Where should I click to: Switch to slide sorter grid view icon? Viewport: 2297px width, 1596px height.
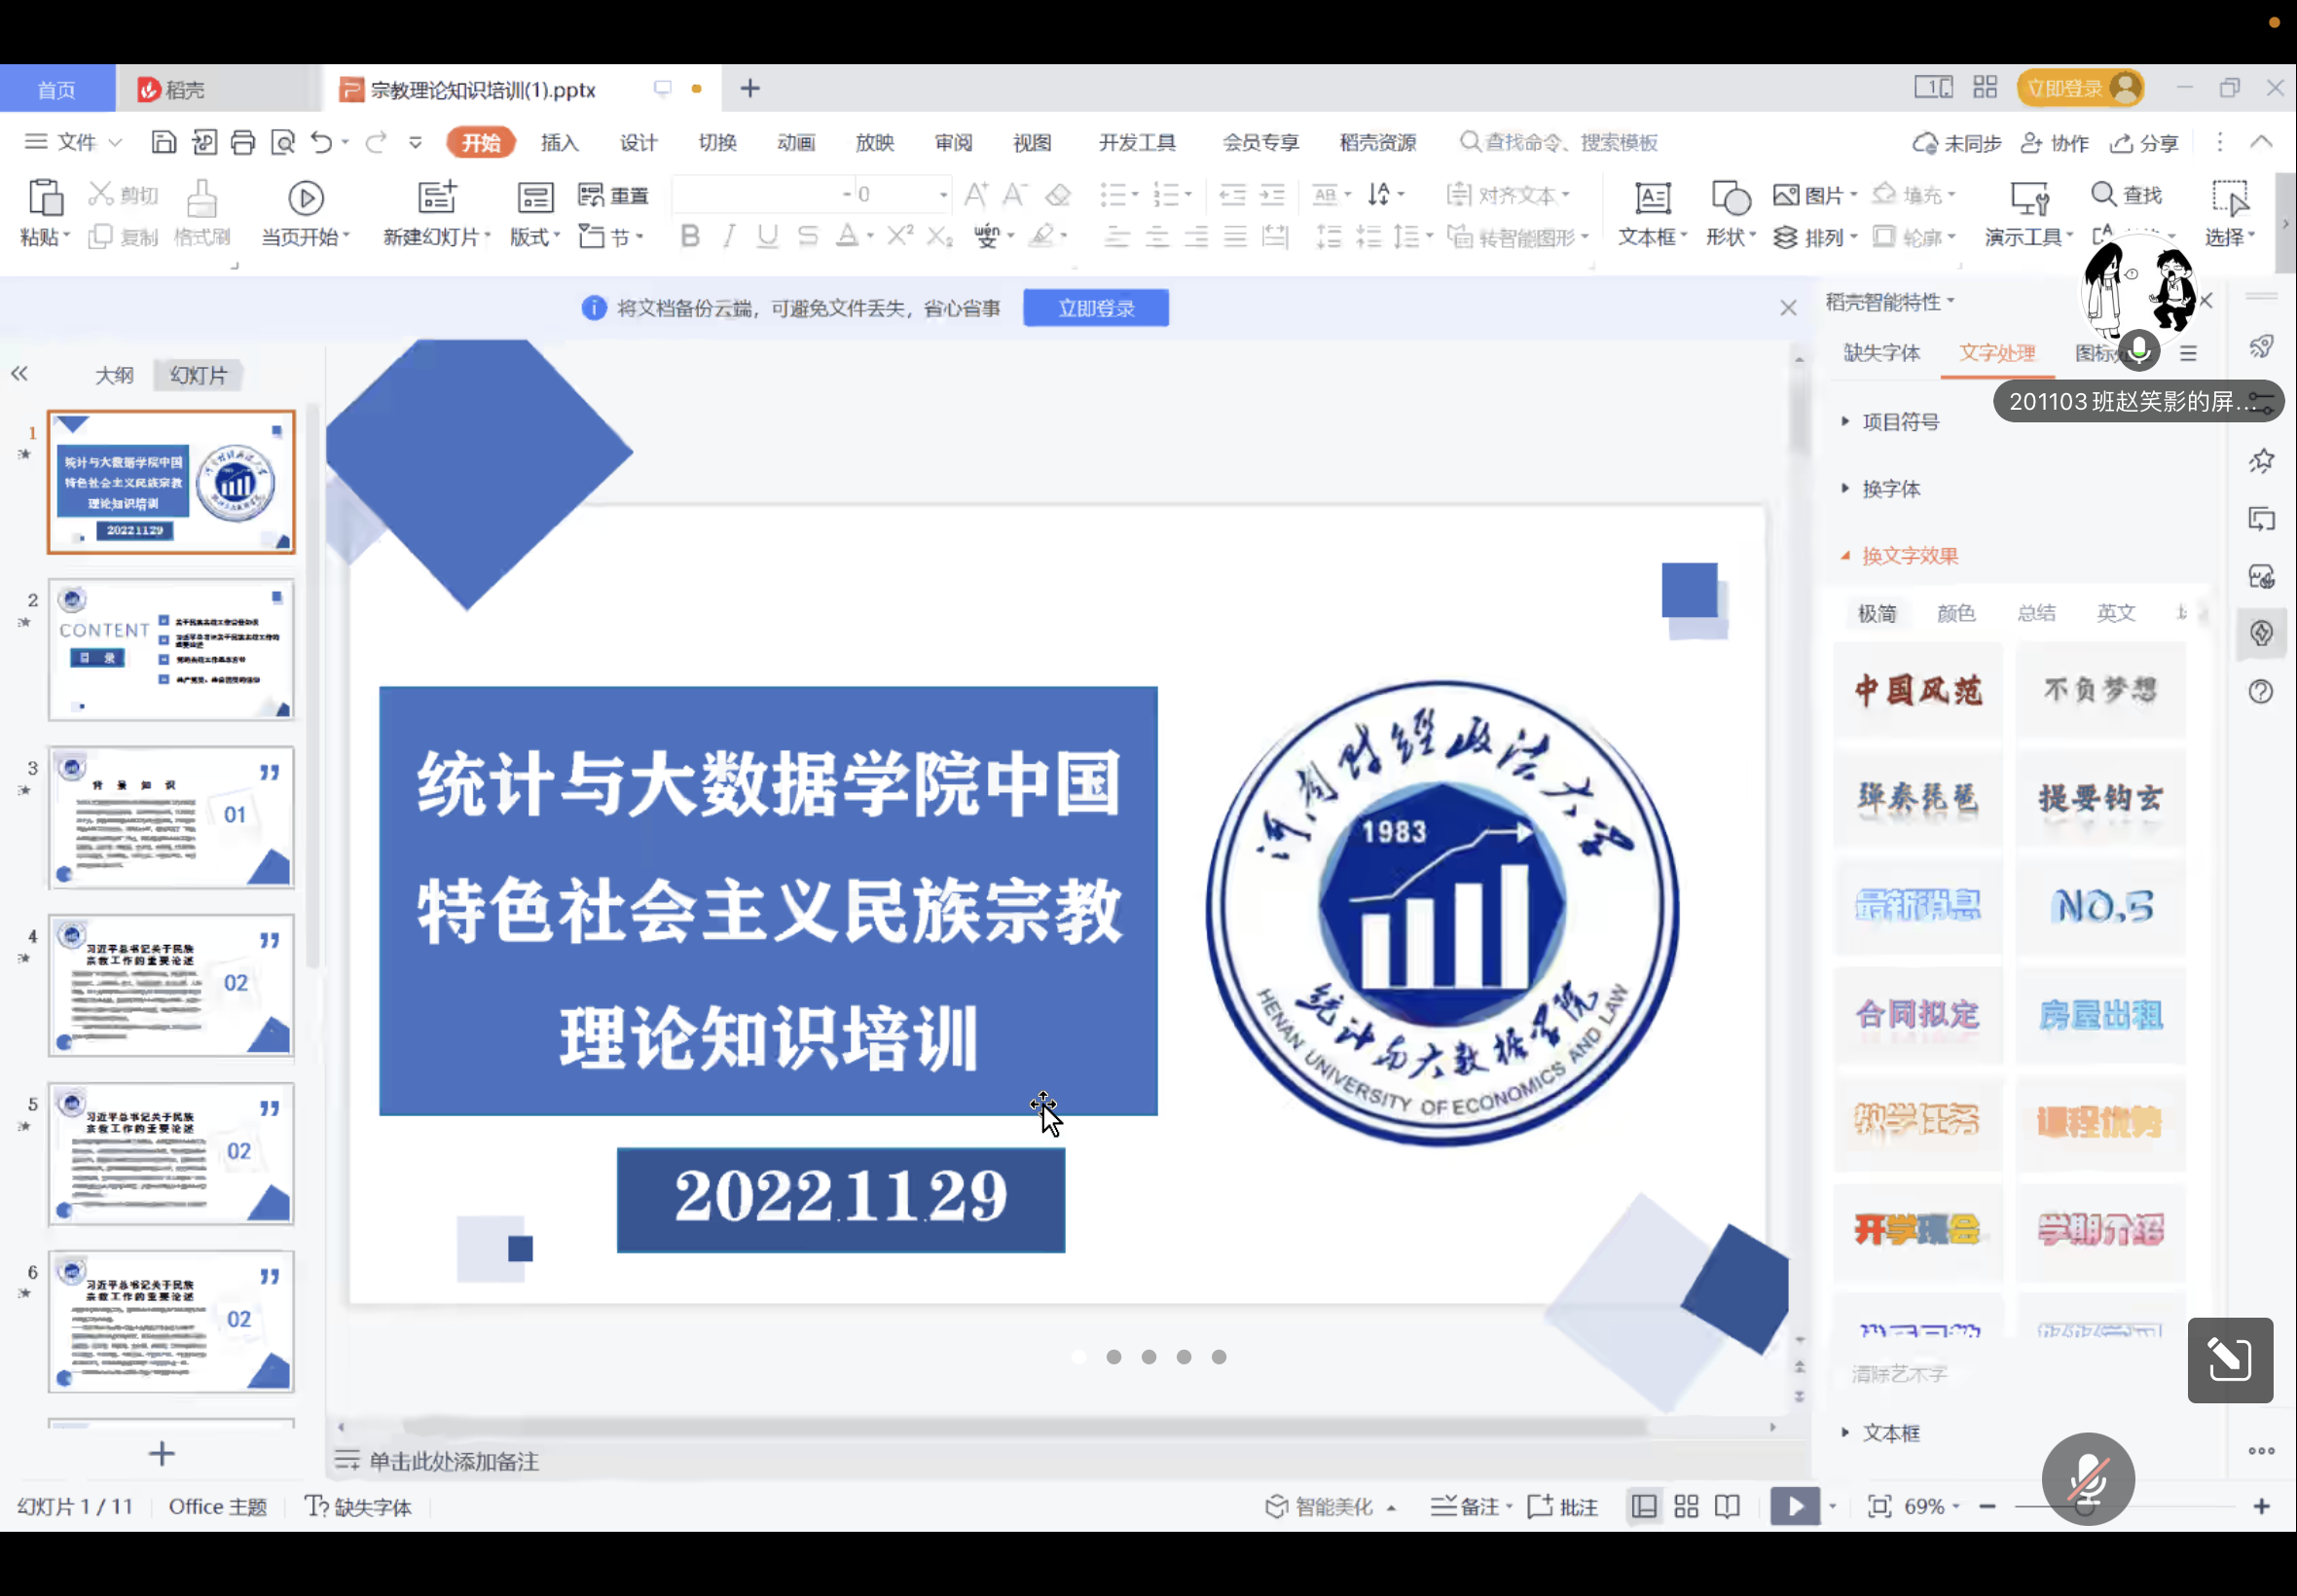click(x=1686, y=1506)
